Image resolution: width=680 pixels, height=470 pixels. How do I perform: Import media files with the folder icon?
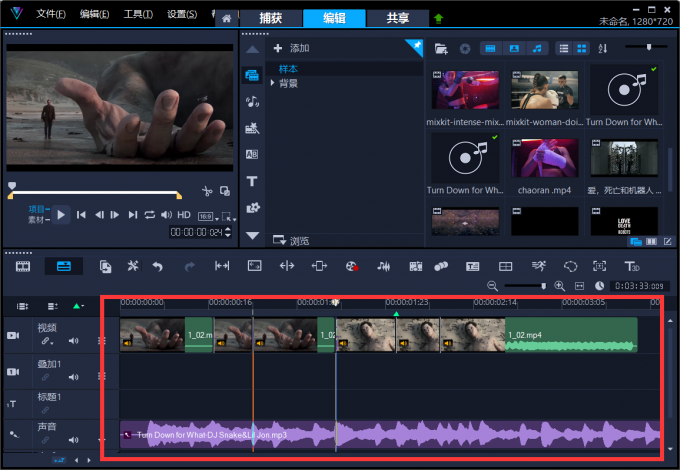tap(441, 49)
